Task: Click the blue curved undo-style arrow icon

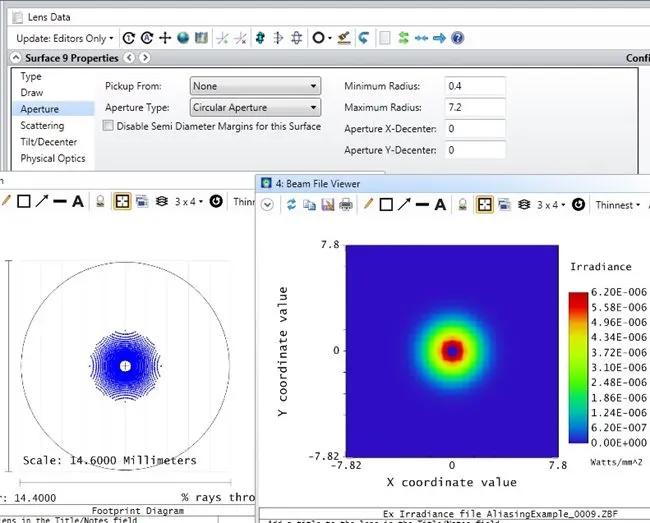Action: [x=364, y=38]
